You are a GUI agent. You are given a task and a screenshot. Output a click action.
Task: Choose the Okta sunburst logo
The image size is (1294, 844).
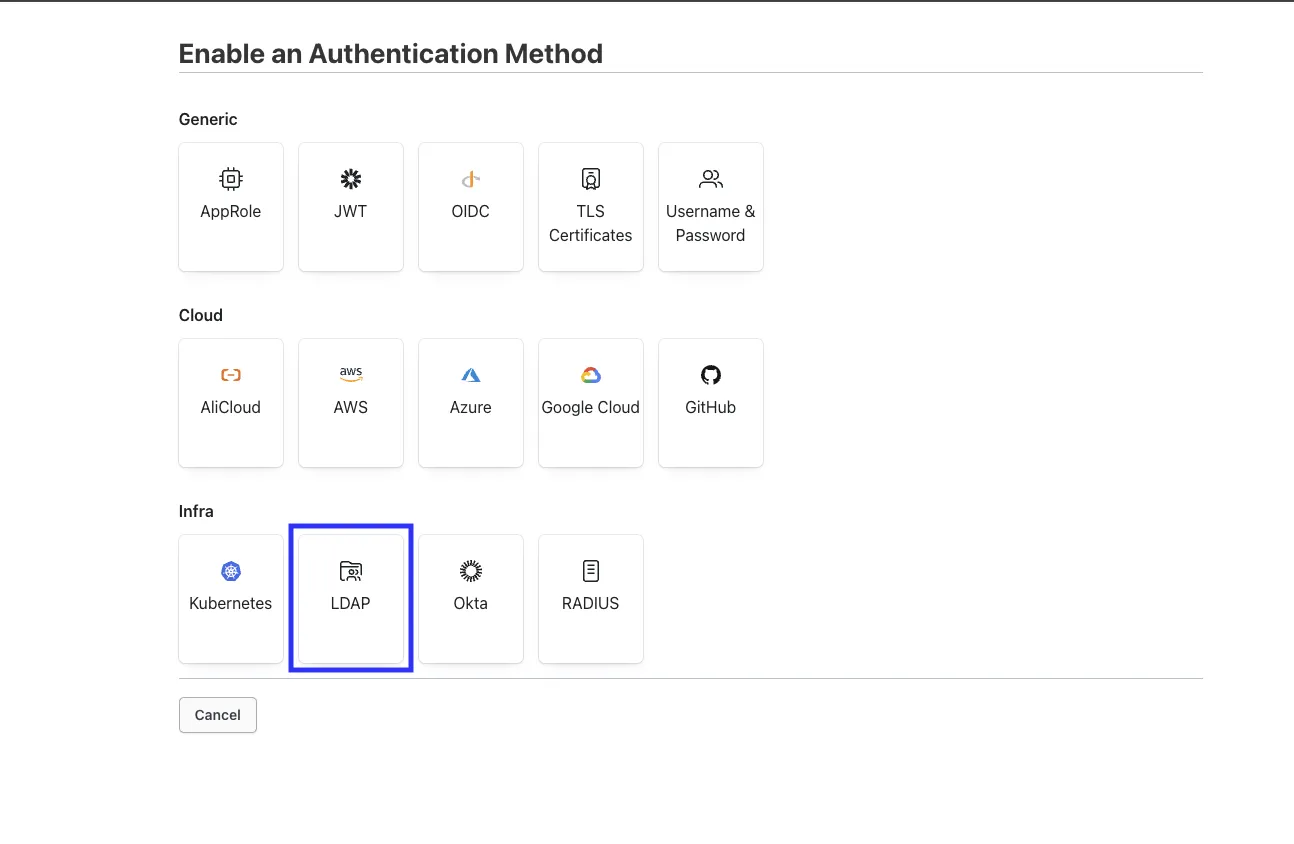471,571
